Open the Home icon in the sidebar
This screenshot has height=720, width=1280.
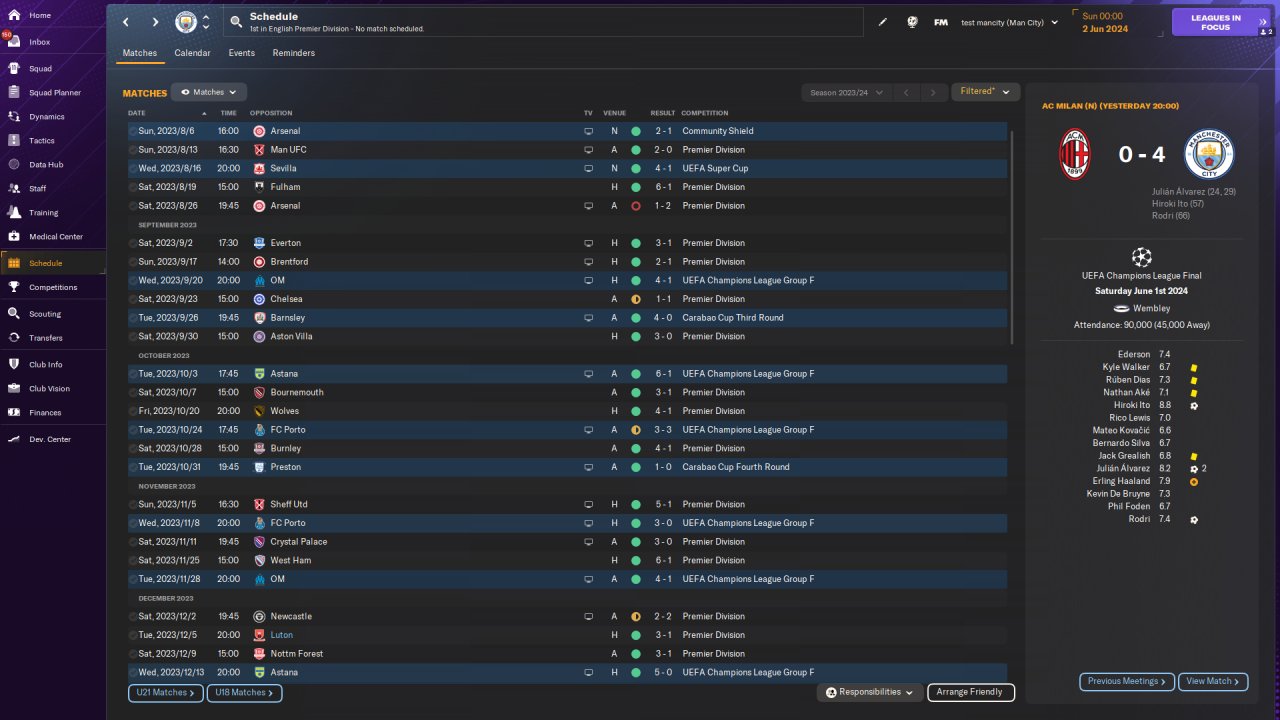tap(14, 15)
